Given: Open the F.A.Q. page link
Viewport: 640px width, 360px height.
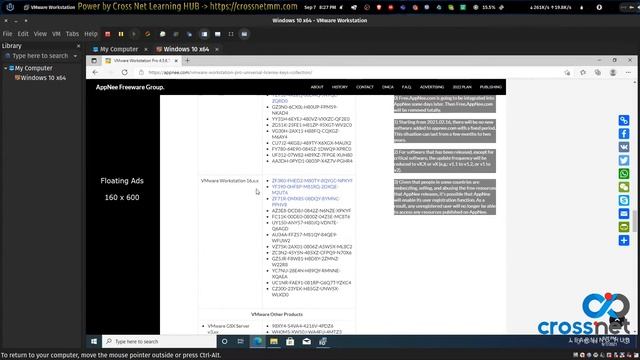Looking at the screenshot, I should (407, 87).
